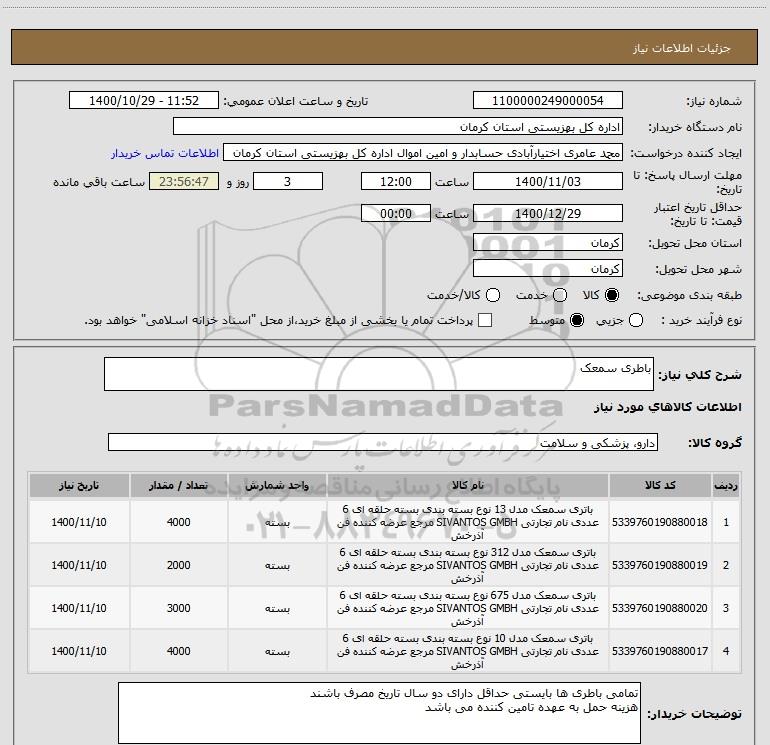Image resolution: width=770 pixels, height=745 pixels.
Task: Choose the متوسط purchase process option
Action: click(x=577, y=320)
